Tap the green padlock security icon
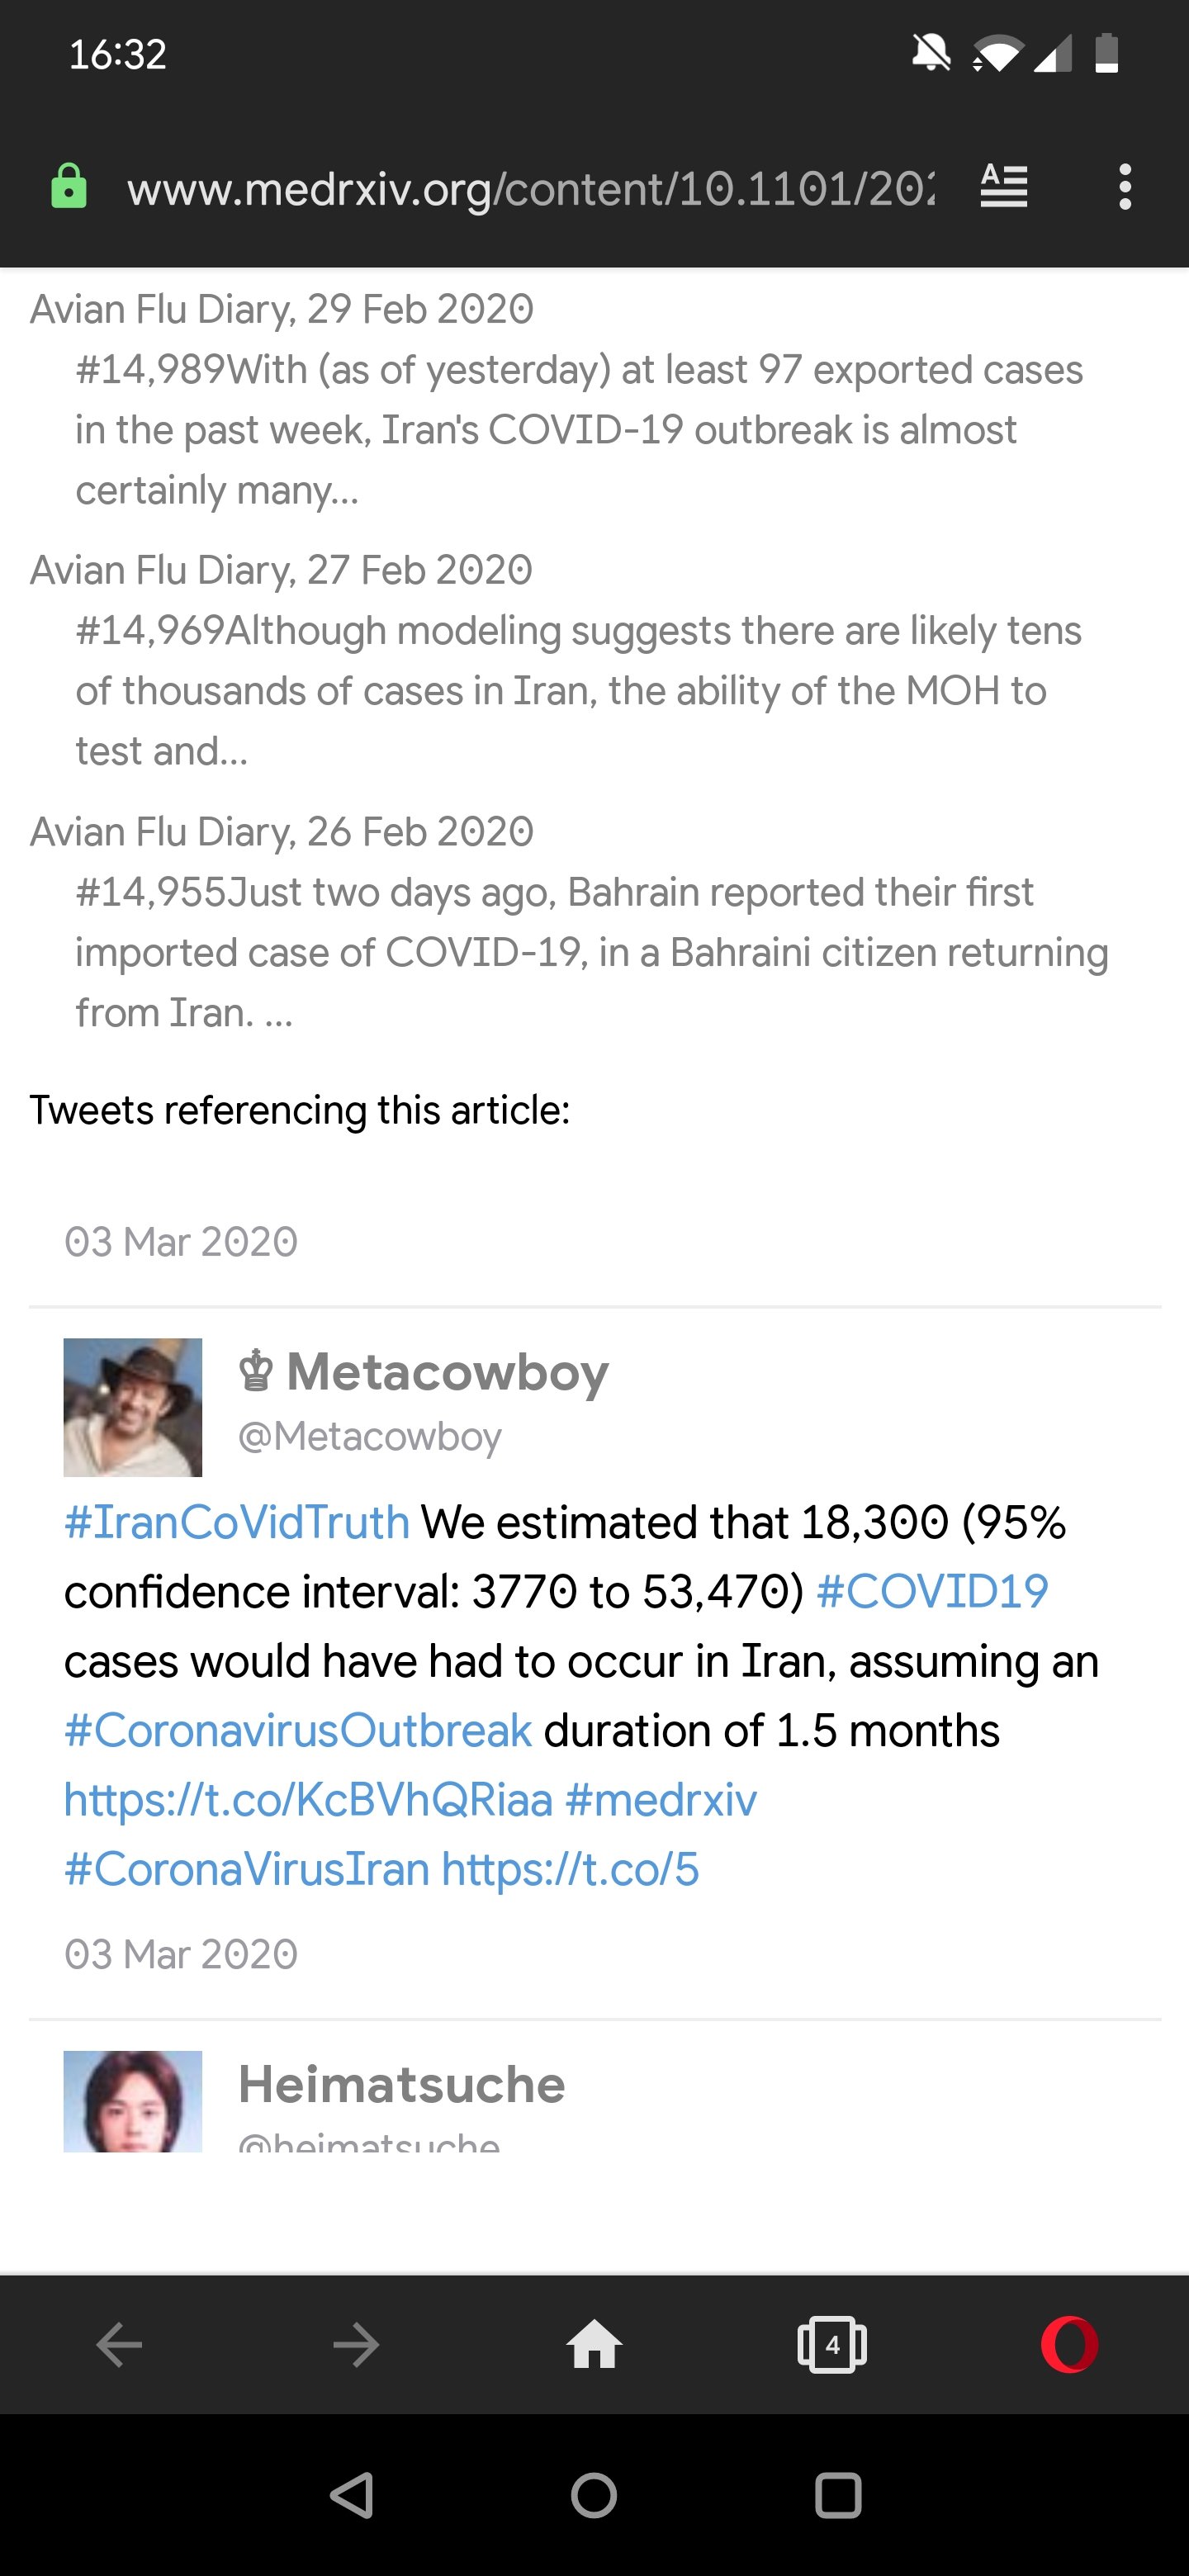 68,188
